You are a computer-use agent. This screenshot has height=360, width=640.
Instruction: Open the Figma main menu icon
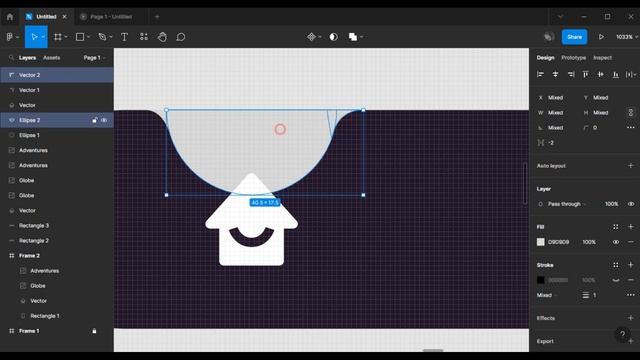point(10,37)
